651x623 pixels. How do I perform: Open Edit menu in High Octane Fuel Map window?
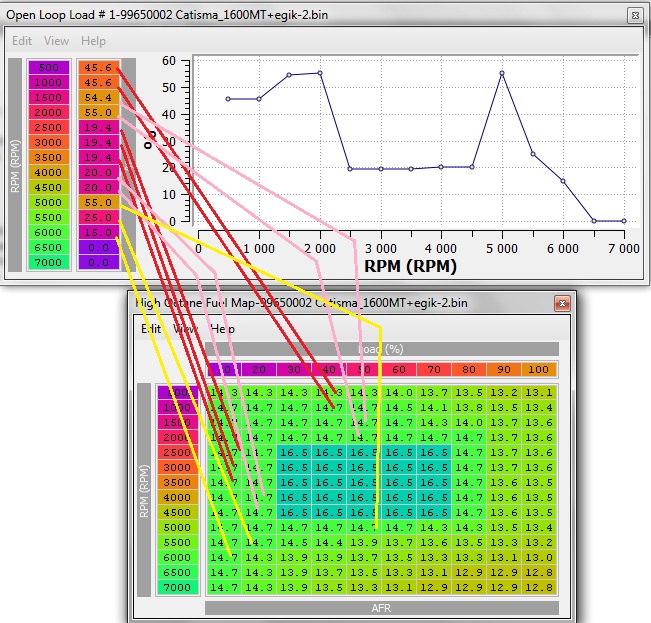click(x=151, y=328)
